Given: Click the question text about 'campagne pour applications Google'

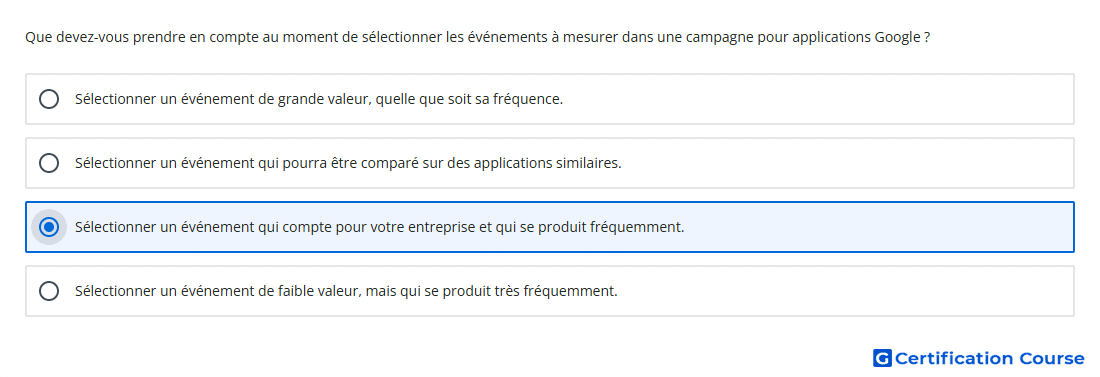Looking at the screenshot, I should point(478,37).
